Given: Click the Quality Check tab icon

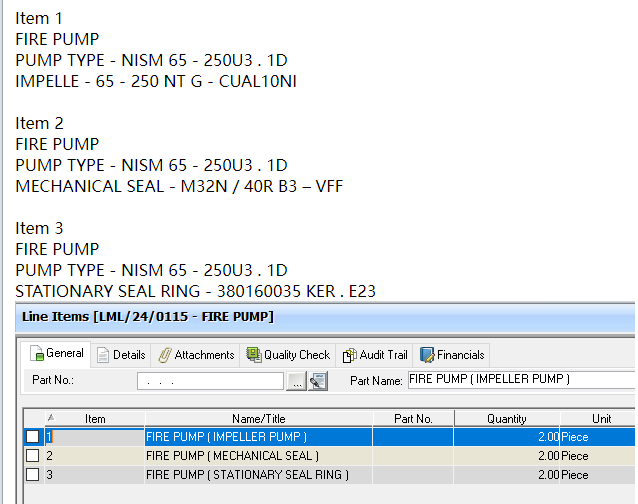Looking at the screenshot, I should 254,355.
